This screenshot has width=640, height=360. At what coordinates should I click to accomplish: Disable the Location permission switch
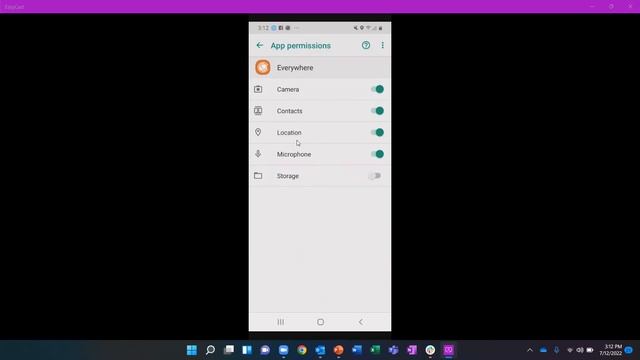(x=377, y=132)
